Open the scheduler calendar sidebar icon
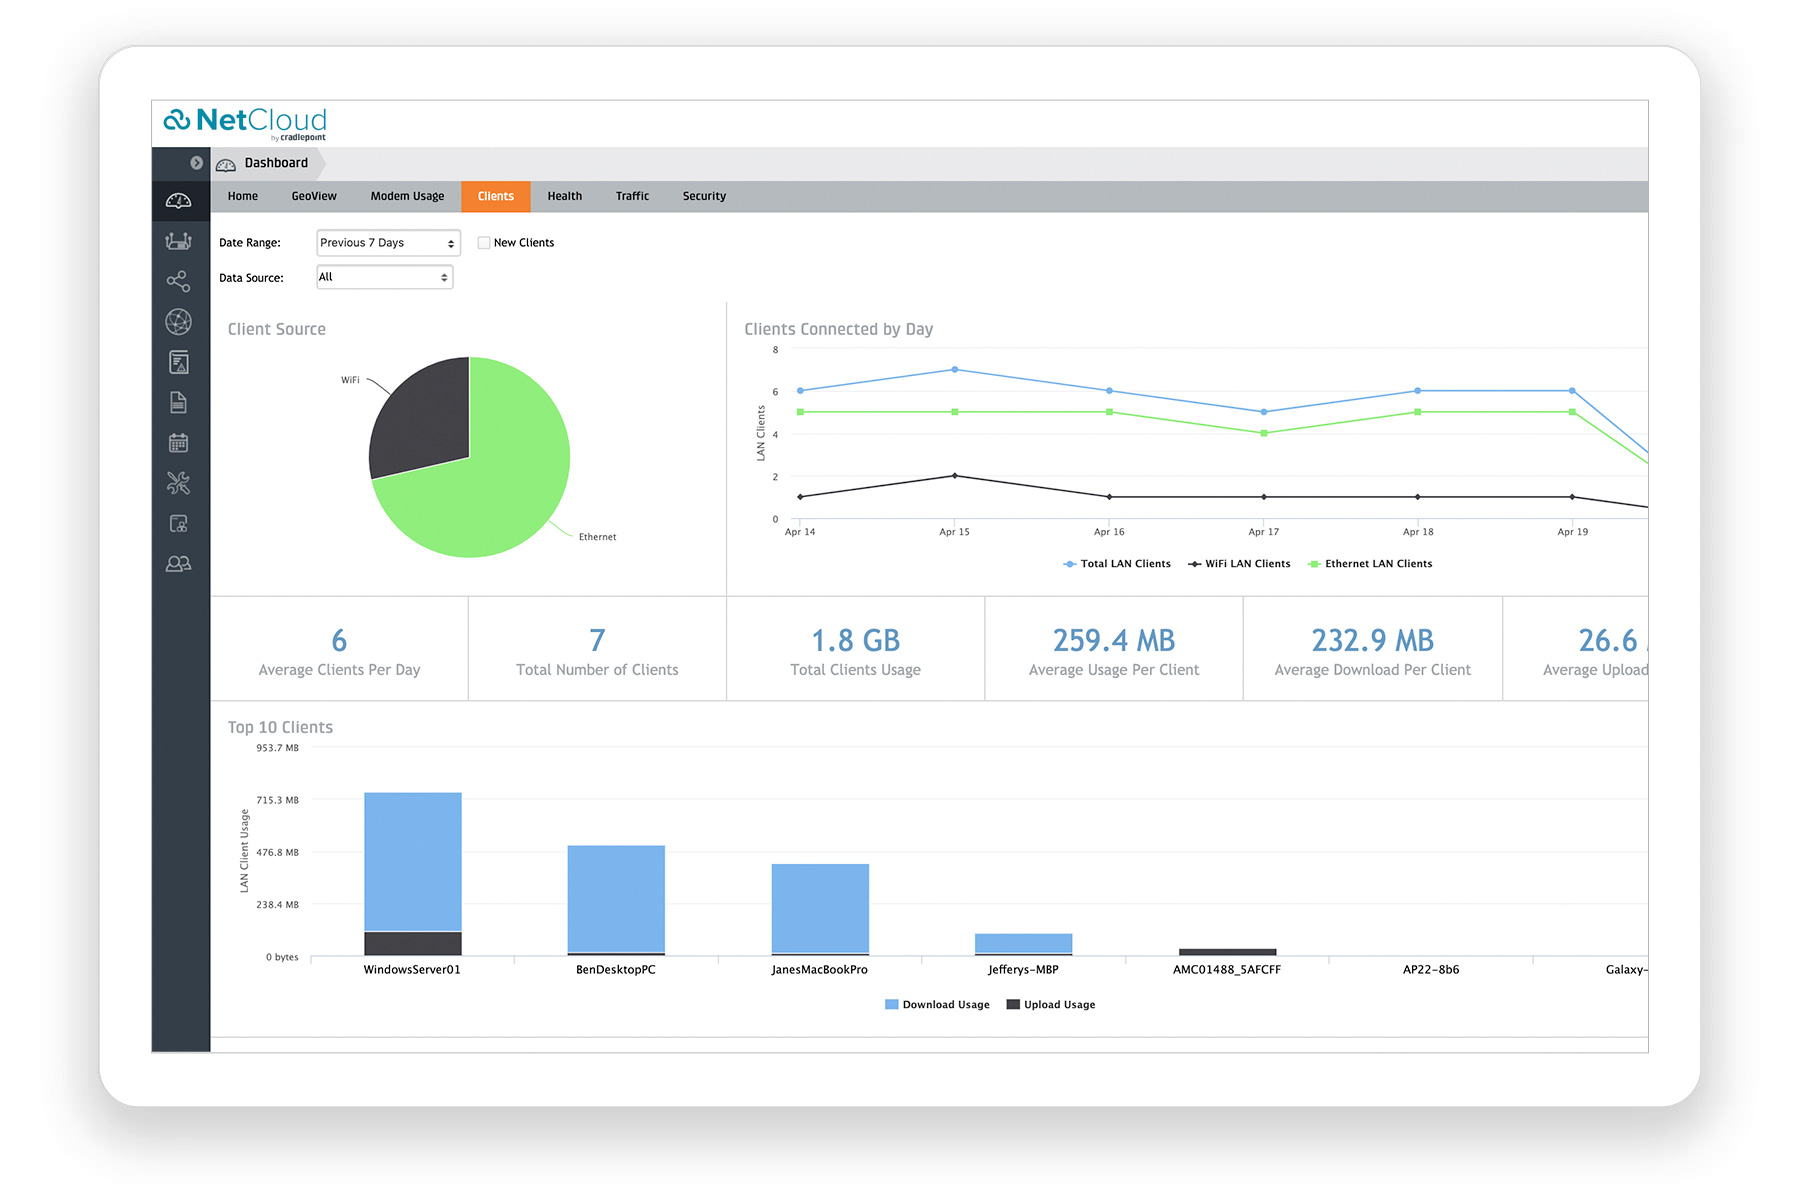 click(179, 443)
